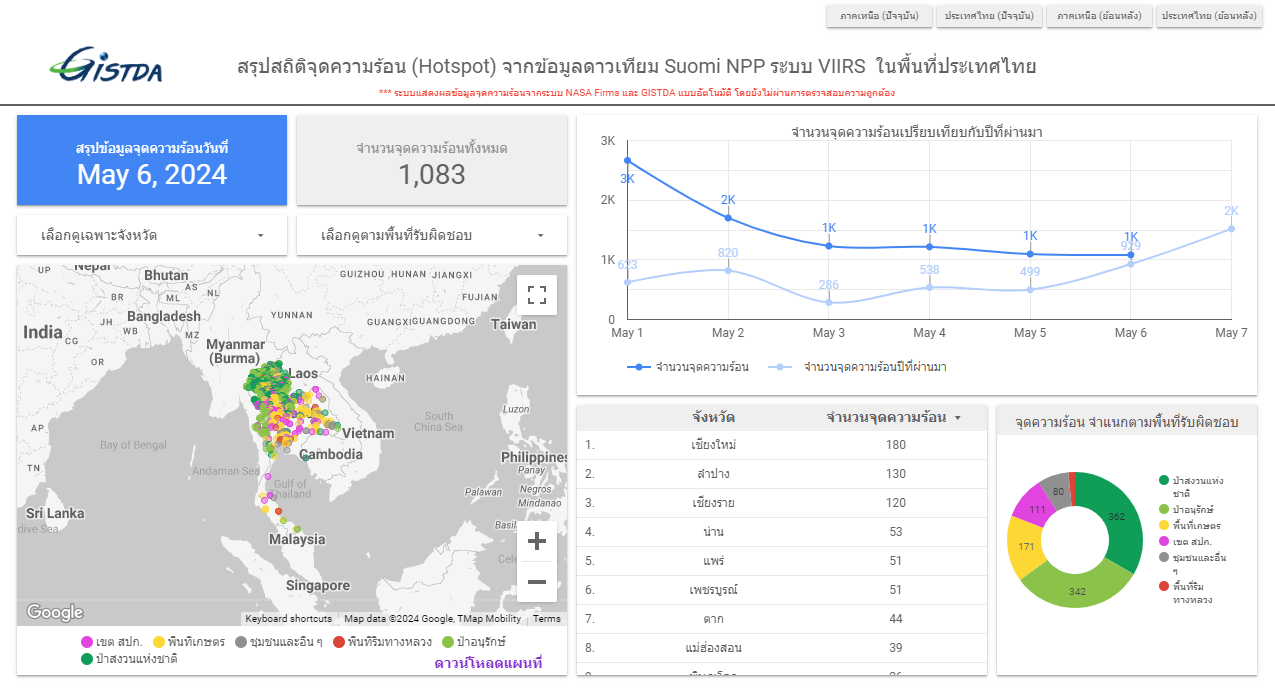Viewport: 1275px width, 688px height.
Task: Click the Google logo on the map
Action: (55, 612)
